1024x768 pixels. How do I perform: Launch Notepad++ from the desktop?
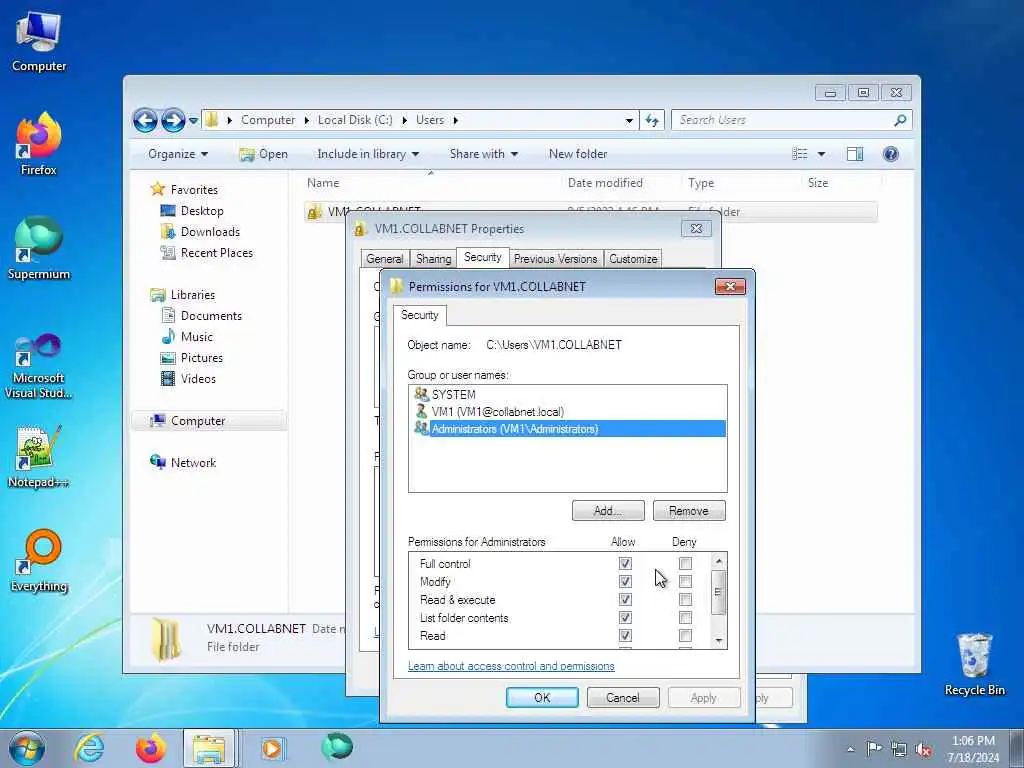pyautogui.click(x=39, y=457)
